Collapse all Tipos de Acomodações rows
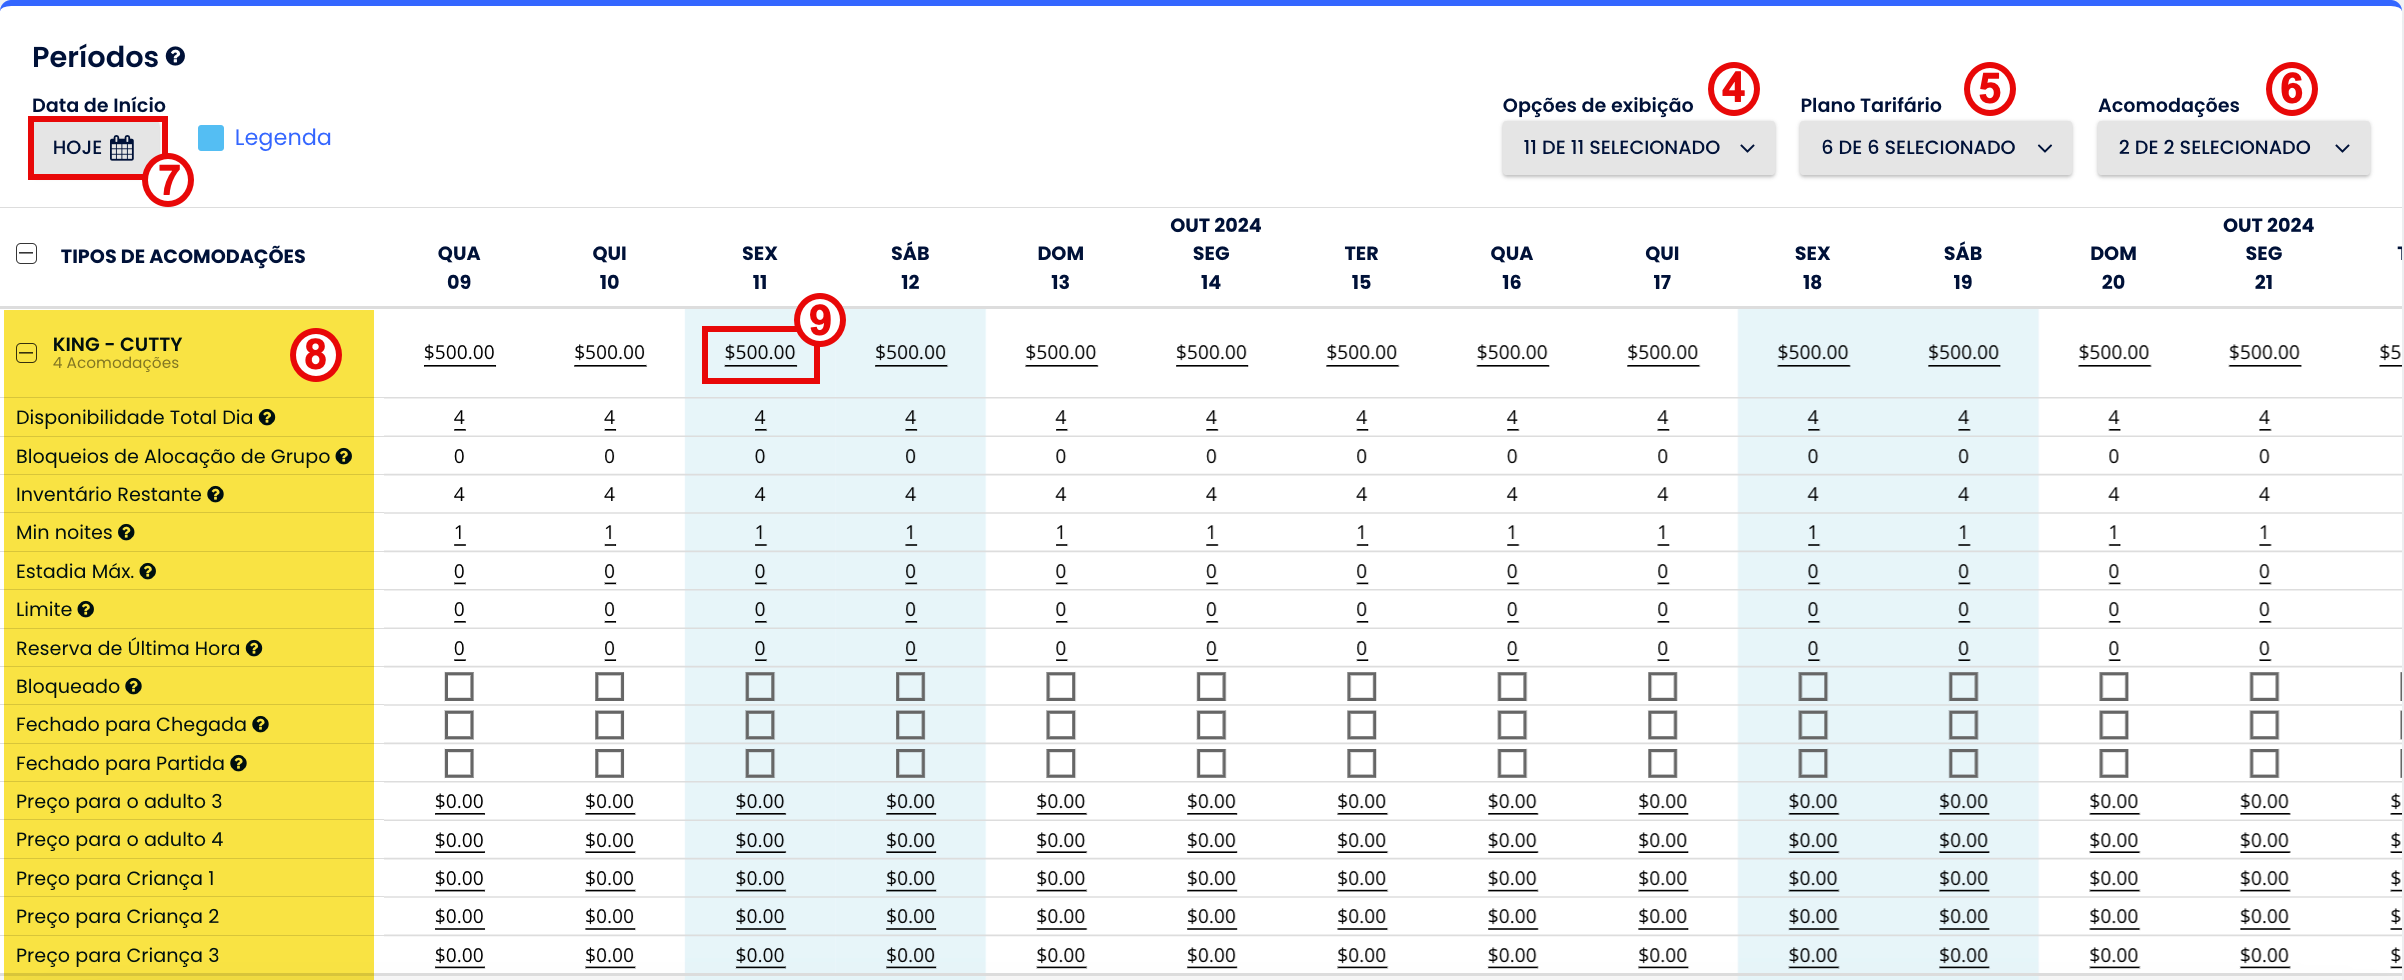The height and width of the screenshot is (980, 2404). [x=27, y=254]
